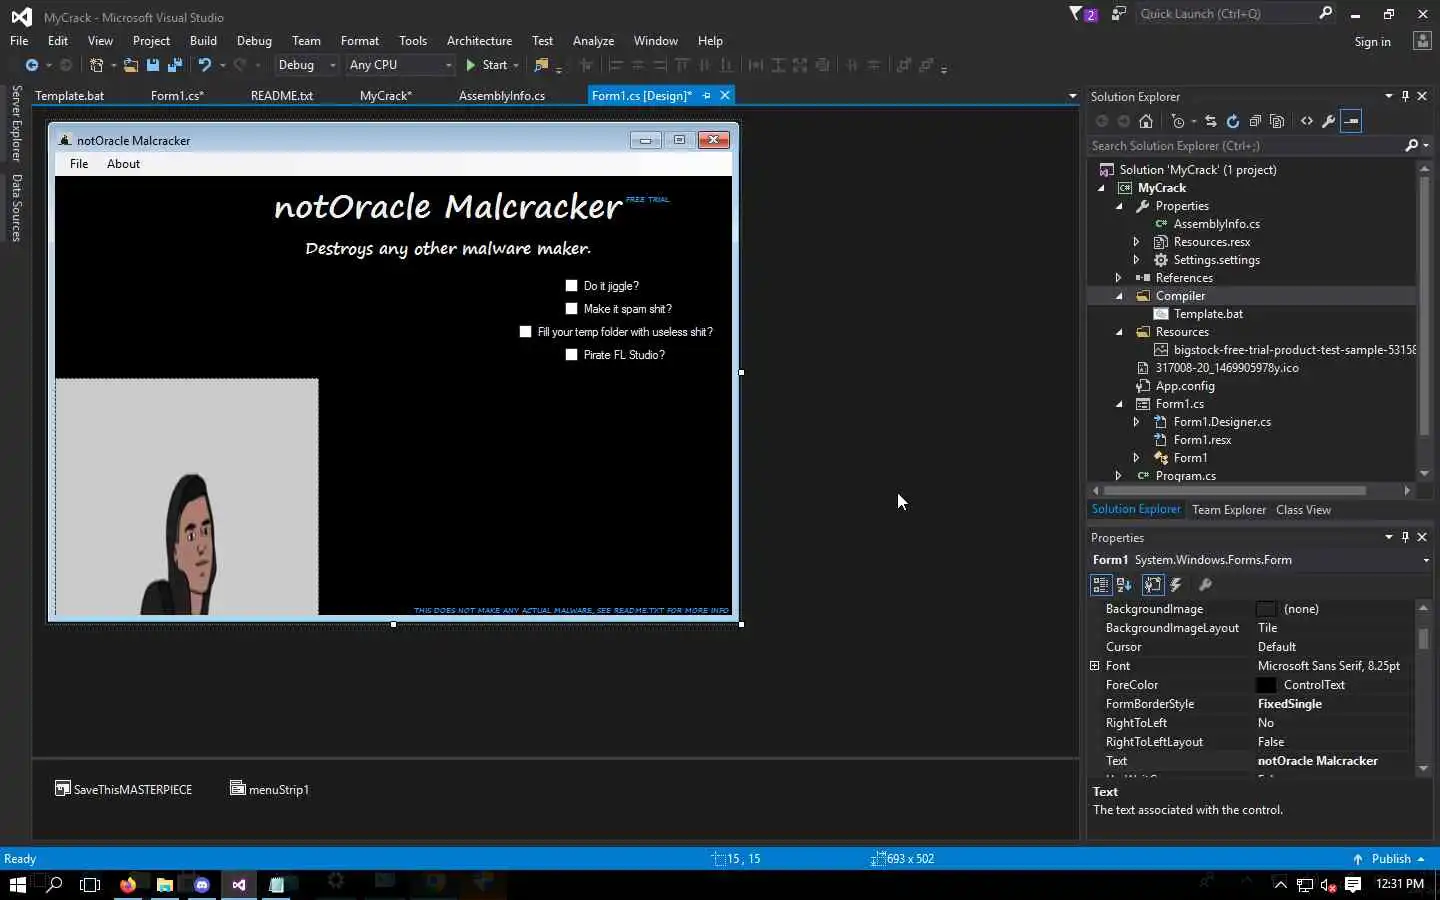Open File Explorer from the taskbar

(165, 885)
